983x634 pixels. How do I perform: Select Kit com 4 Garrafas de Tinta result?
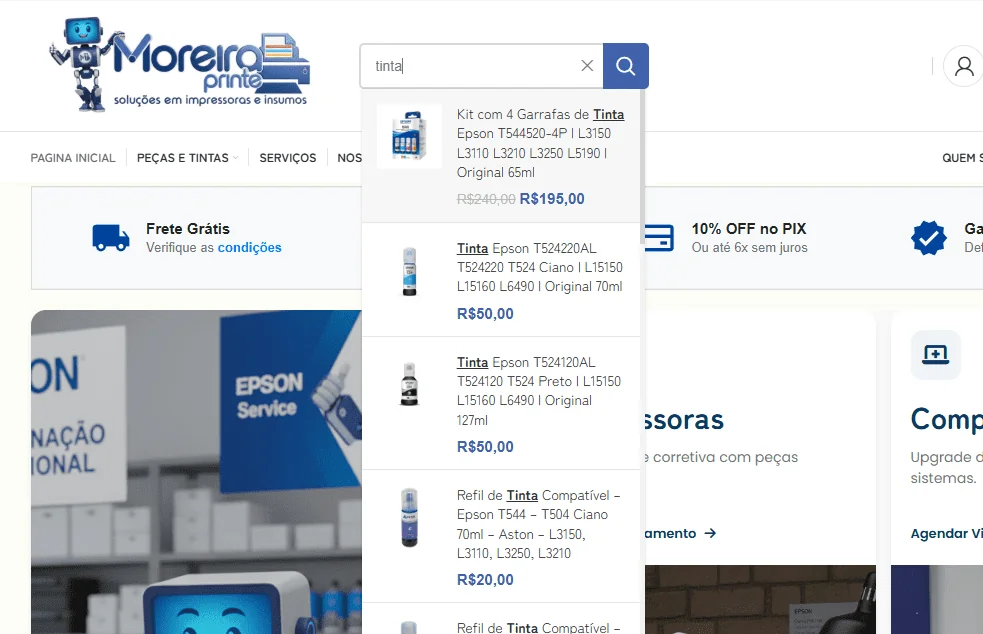coord(501,156)
